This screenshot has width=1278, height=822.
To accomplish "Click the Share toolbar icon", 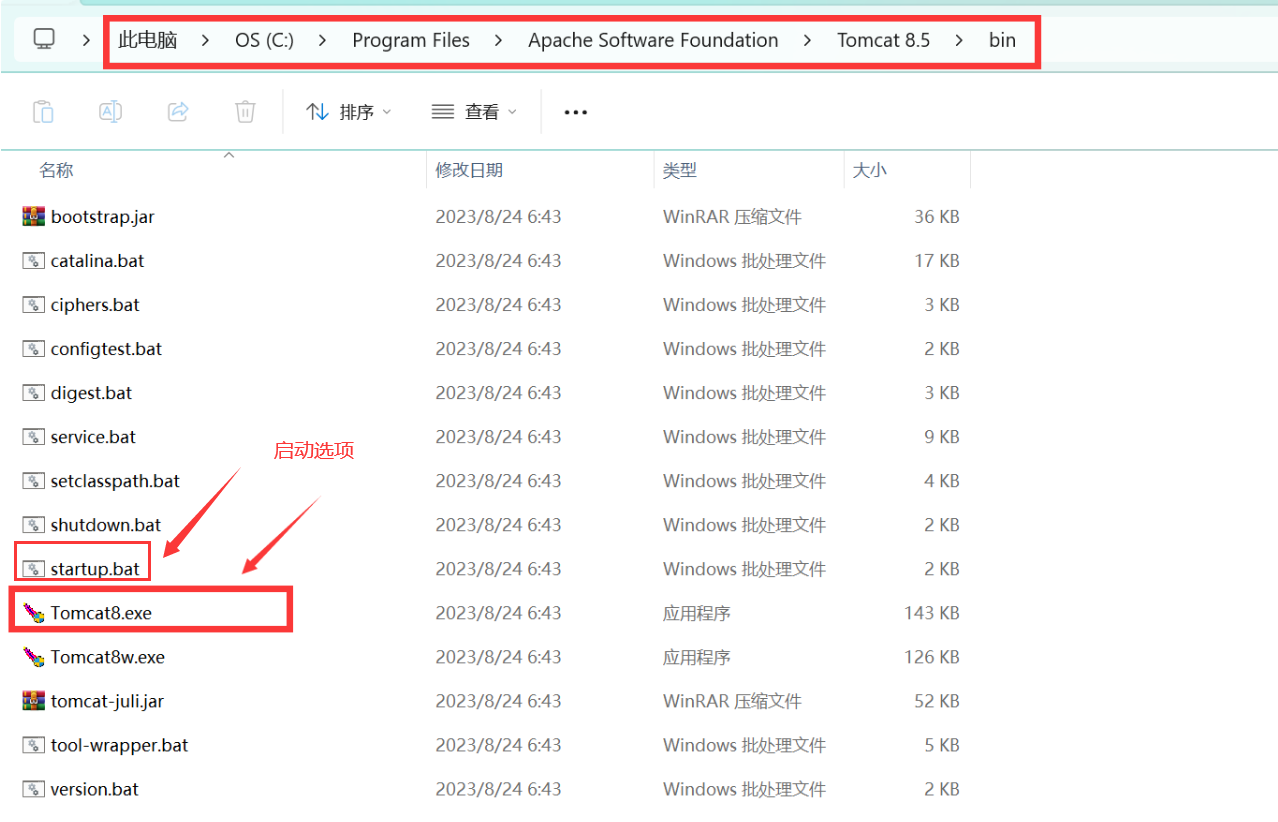I will pos(178,111).
